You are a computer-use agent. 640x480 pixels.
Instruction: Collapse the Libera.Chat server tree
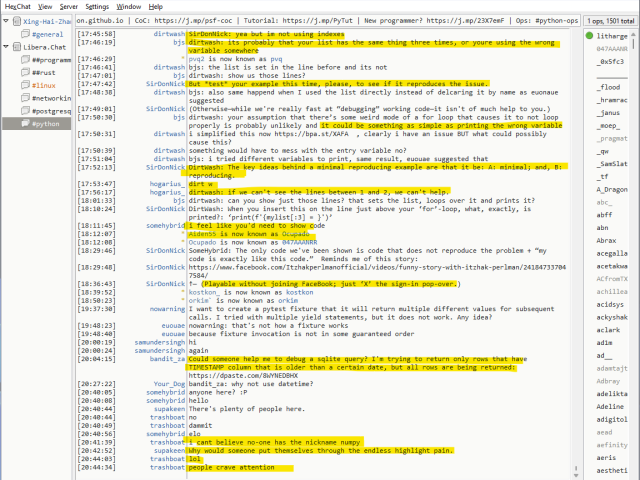[x=6, y=47]
